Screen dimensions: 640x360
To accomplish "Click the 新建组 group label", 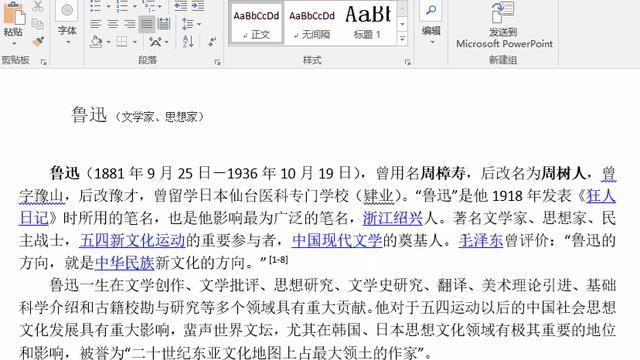I will click(x=503, y=60).
